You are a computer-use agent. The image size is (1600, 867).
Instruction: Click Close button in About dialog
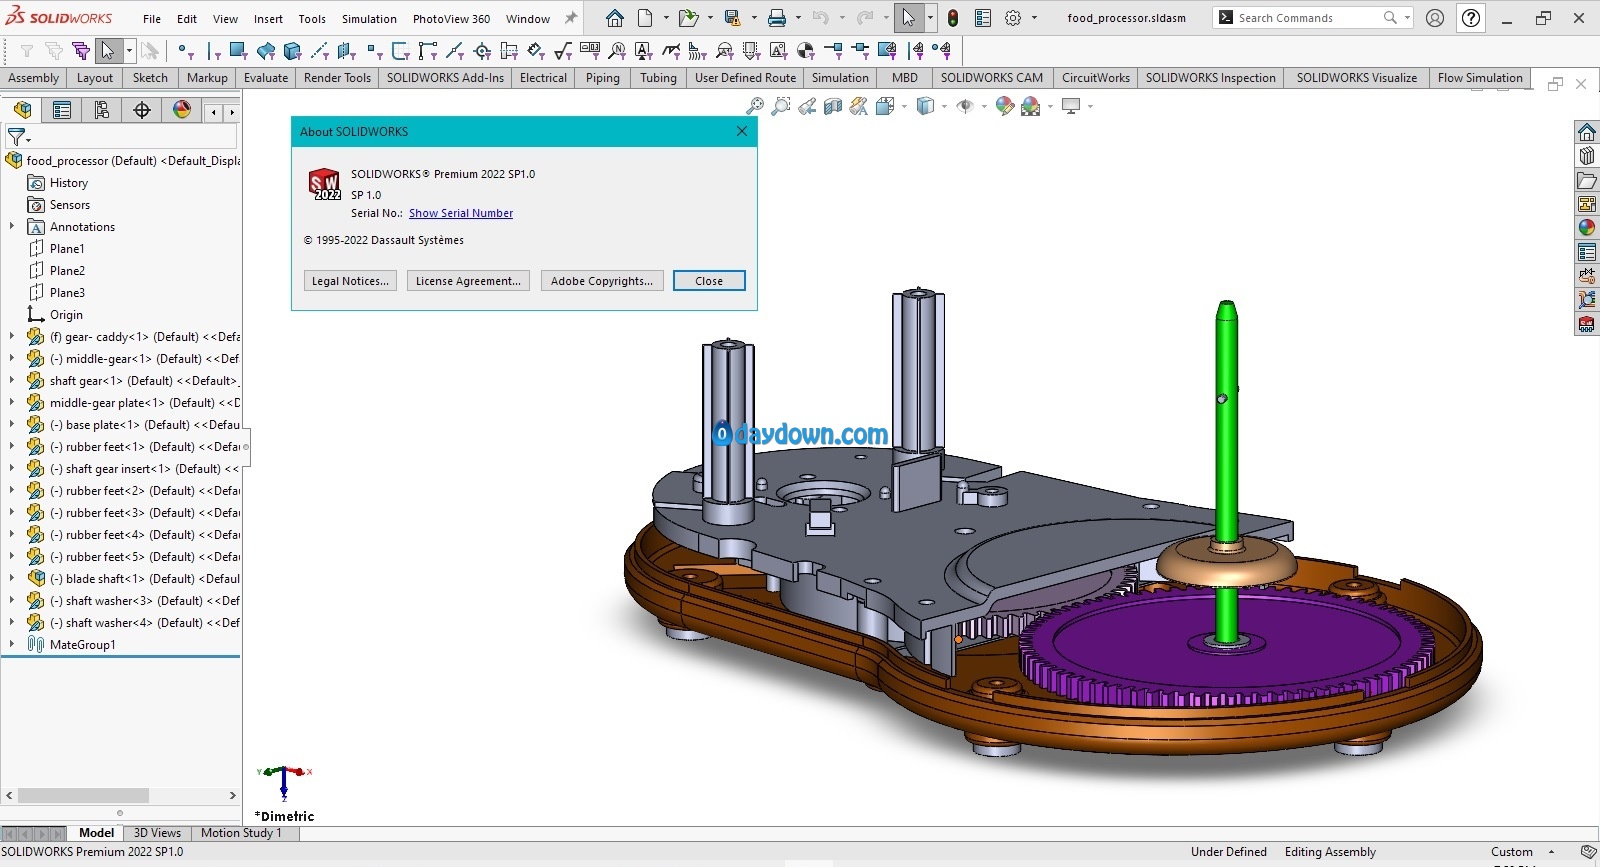point(709,281)
